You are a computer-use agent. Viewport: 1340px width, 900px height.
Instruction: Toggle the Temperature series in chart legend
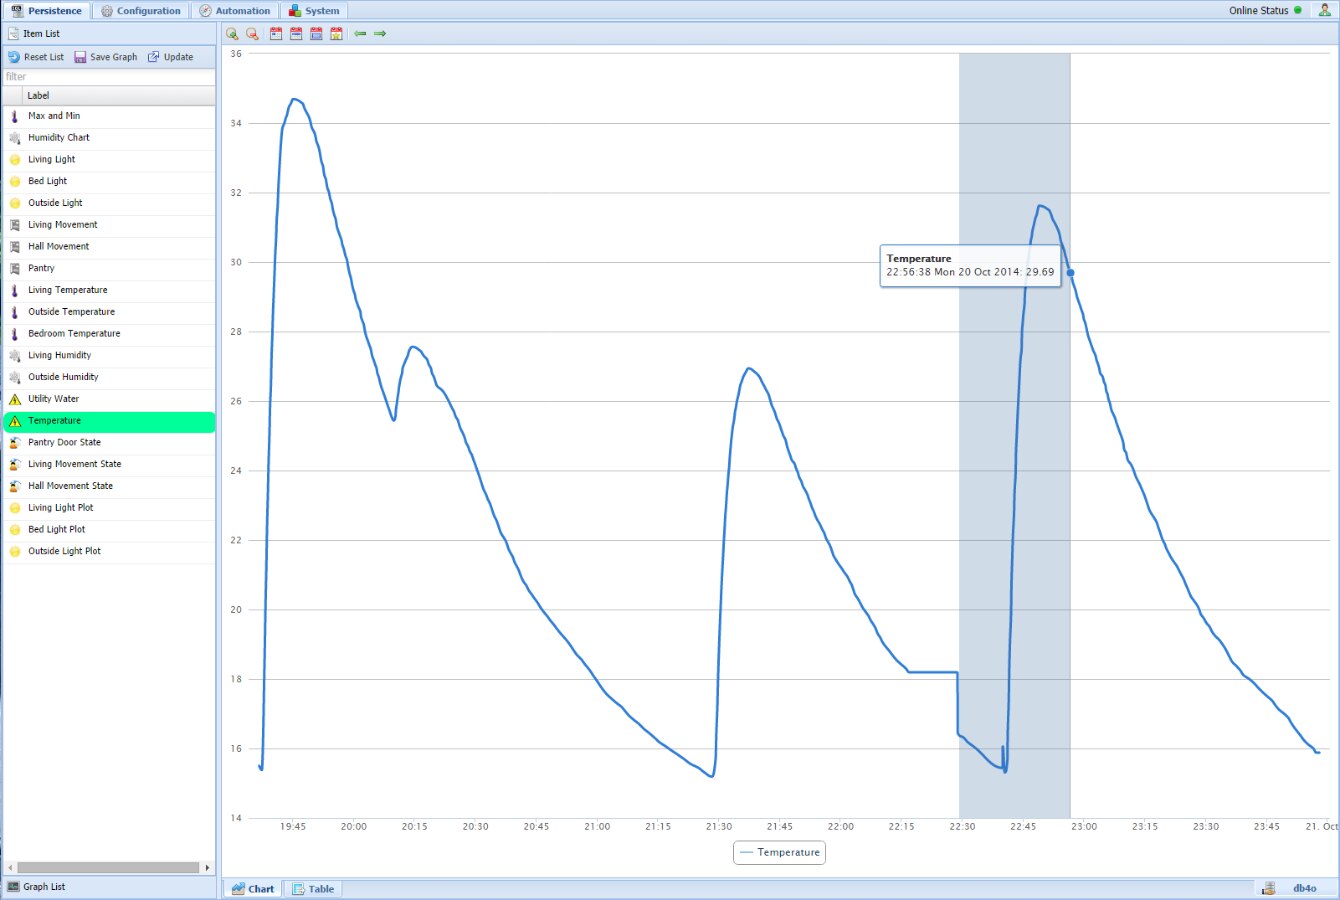[780, 853]
